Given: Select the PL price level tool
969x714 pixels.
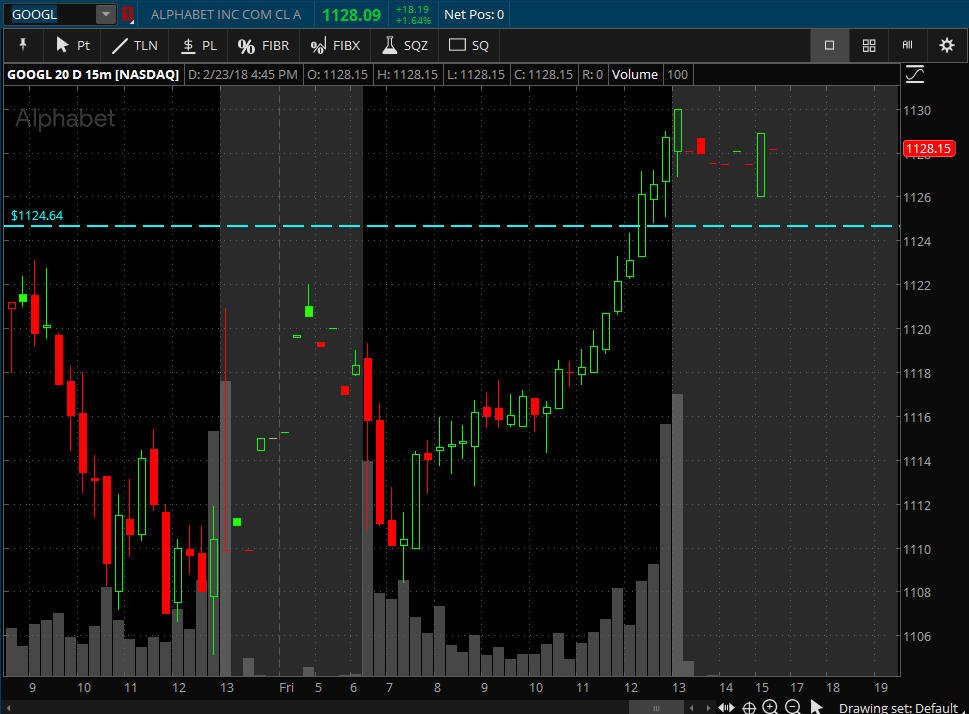Looking at the screenshot, I should point(198,45).
